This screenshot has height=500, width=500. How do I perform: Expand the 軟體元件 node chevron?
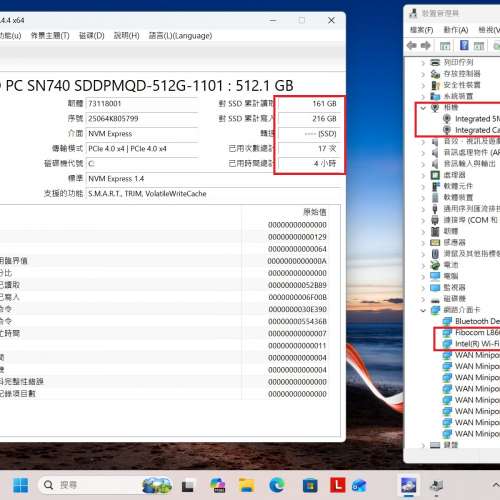[423, 186]
